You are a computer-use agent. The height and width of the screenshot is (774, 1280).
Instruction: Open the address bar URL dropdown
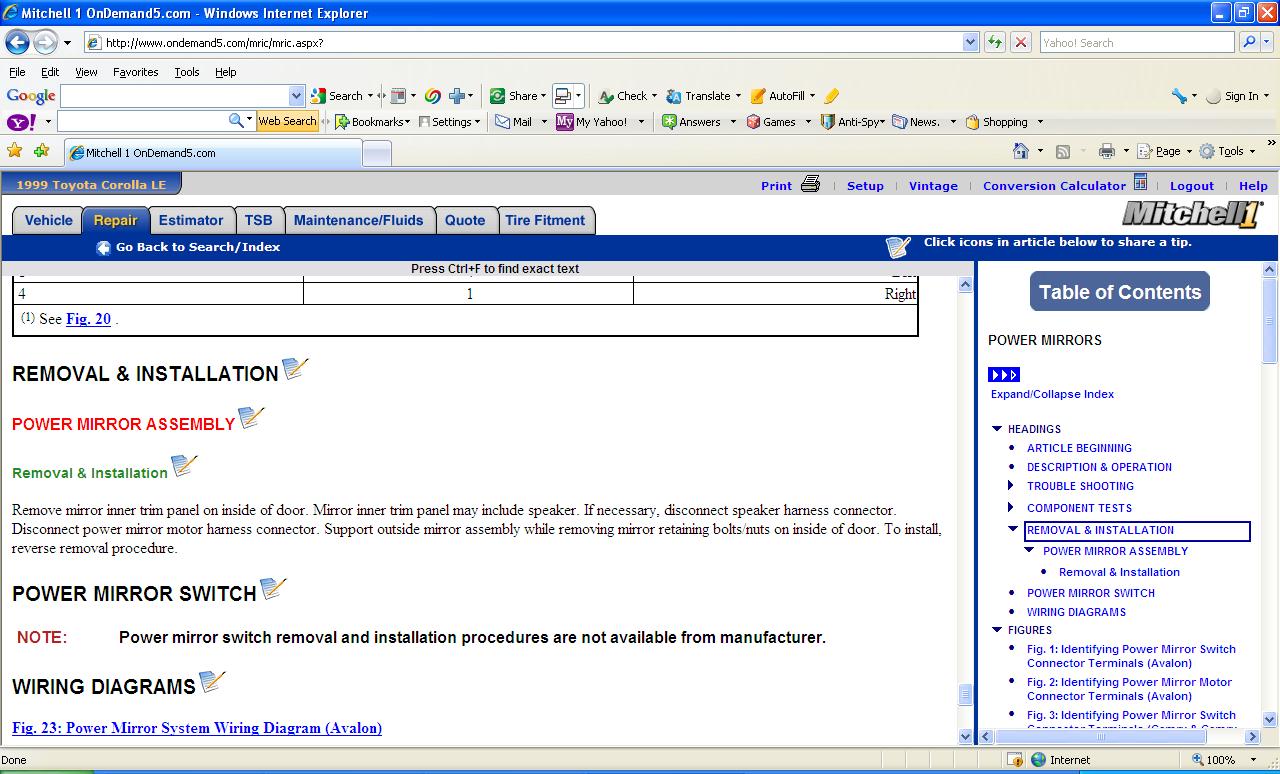coord(970,42)
